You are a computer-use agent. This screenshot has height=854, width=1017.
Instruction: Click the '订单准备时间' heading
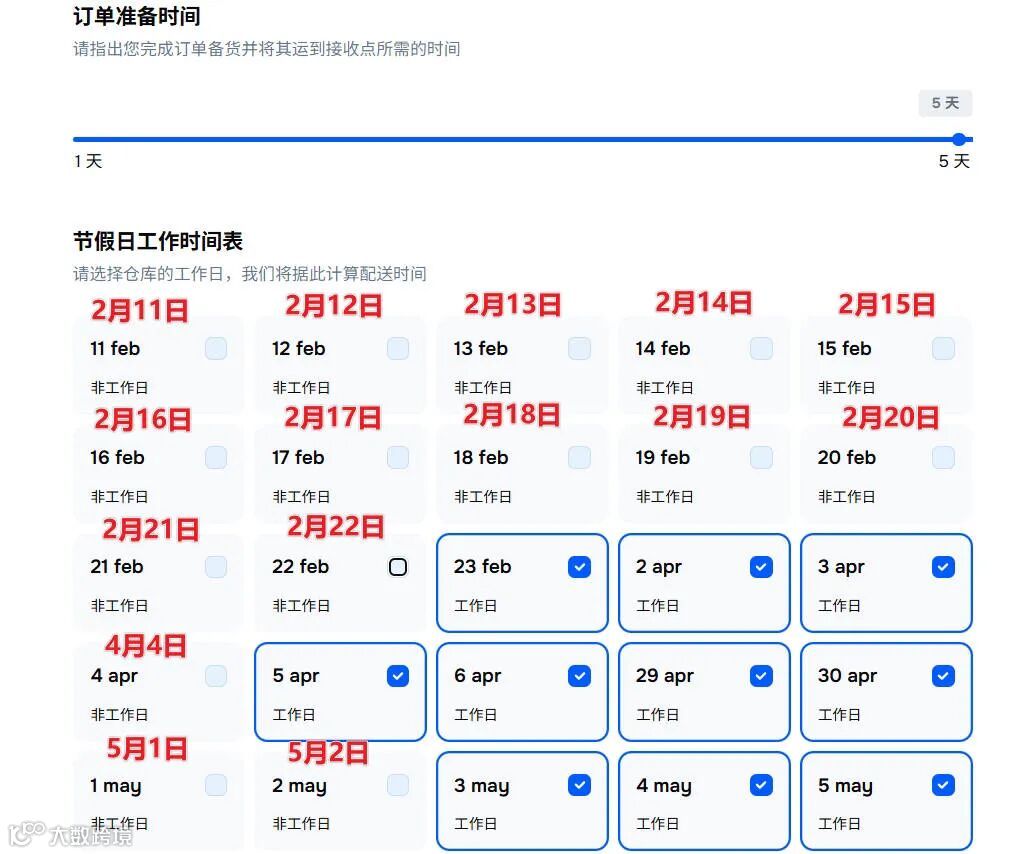[137, 16]
